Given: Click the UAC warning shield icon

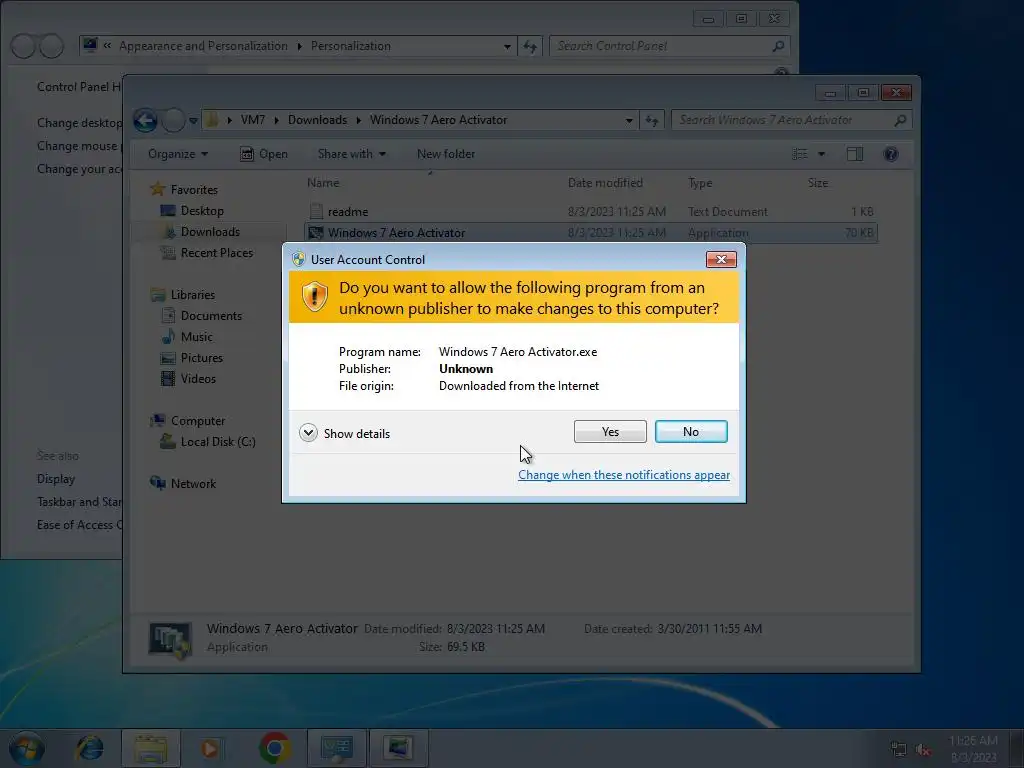Looking at the screenshot, I should tap(314, 297).
